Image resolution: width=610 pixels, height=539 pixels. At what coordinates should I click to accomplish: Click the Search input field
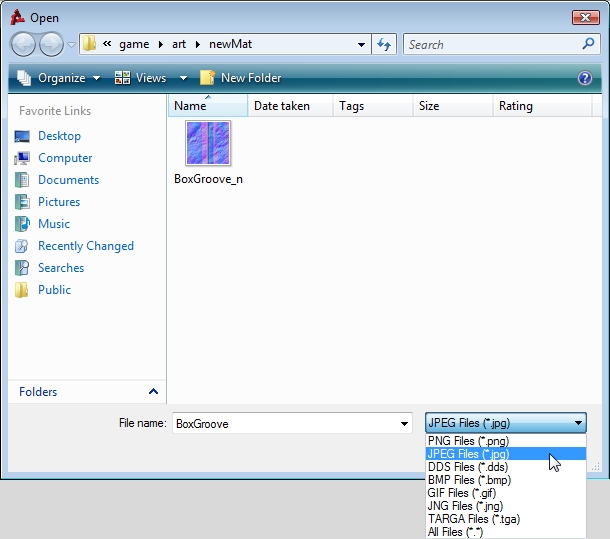coord(490,44)
